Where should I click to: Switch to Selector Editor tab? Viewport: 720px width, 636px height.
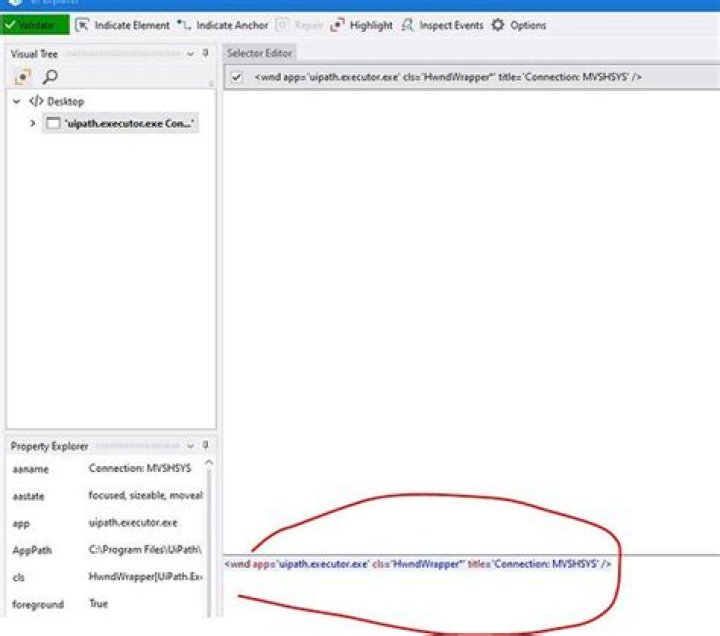259,53
